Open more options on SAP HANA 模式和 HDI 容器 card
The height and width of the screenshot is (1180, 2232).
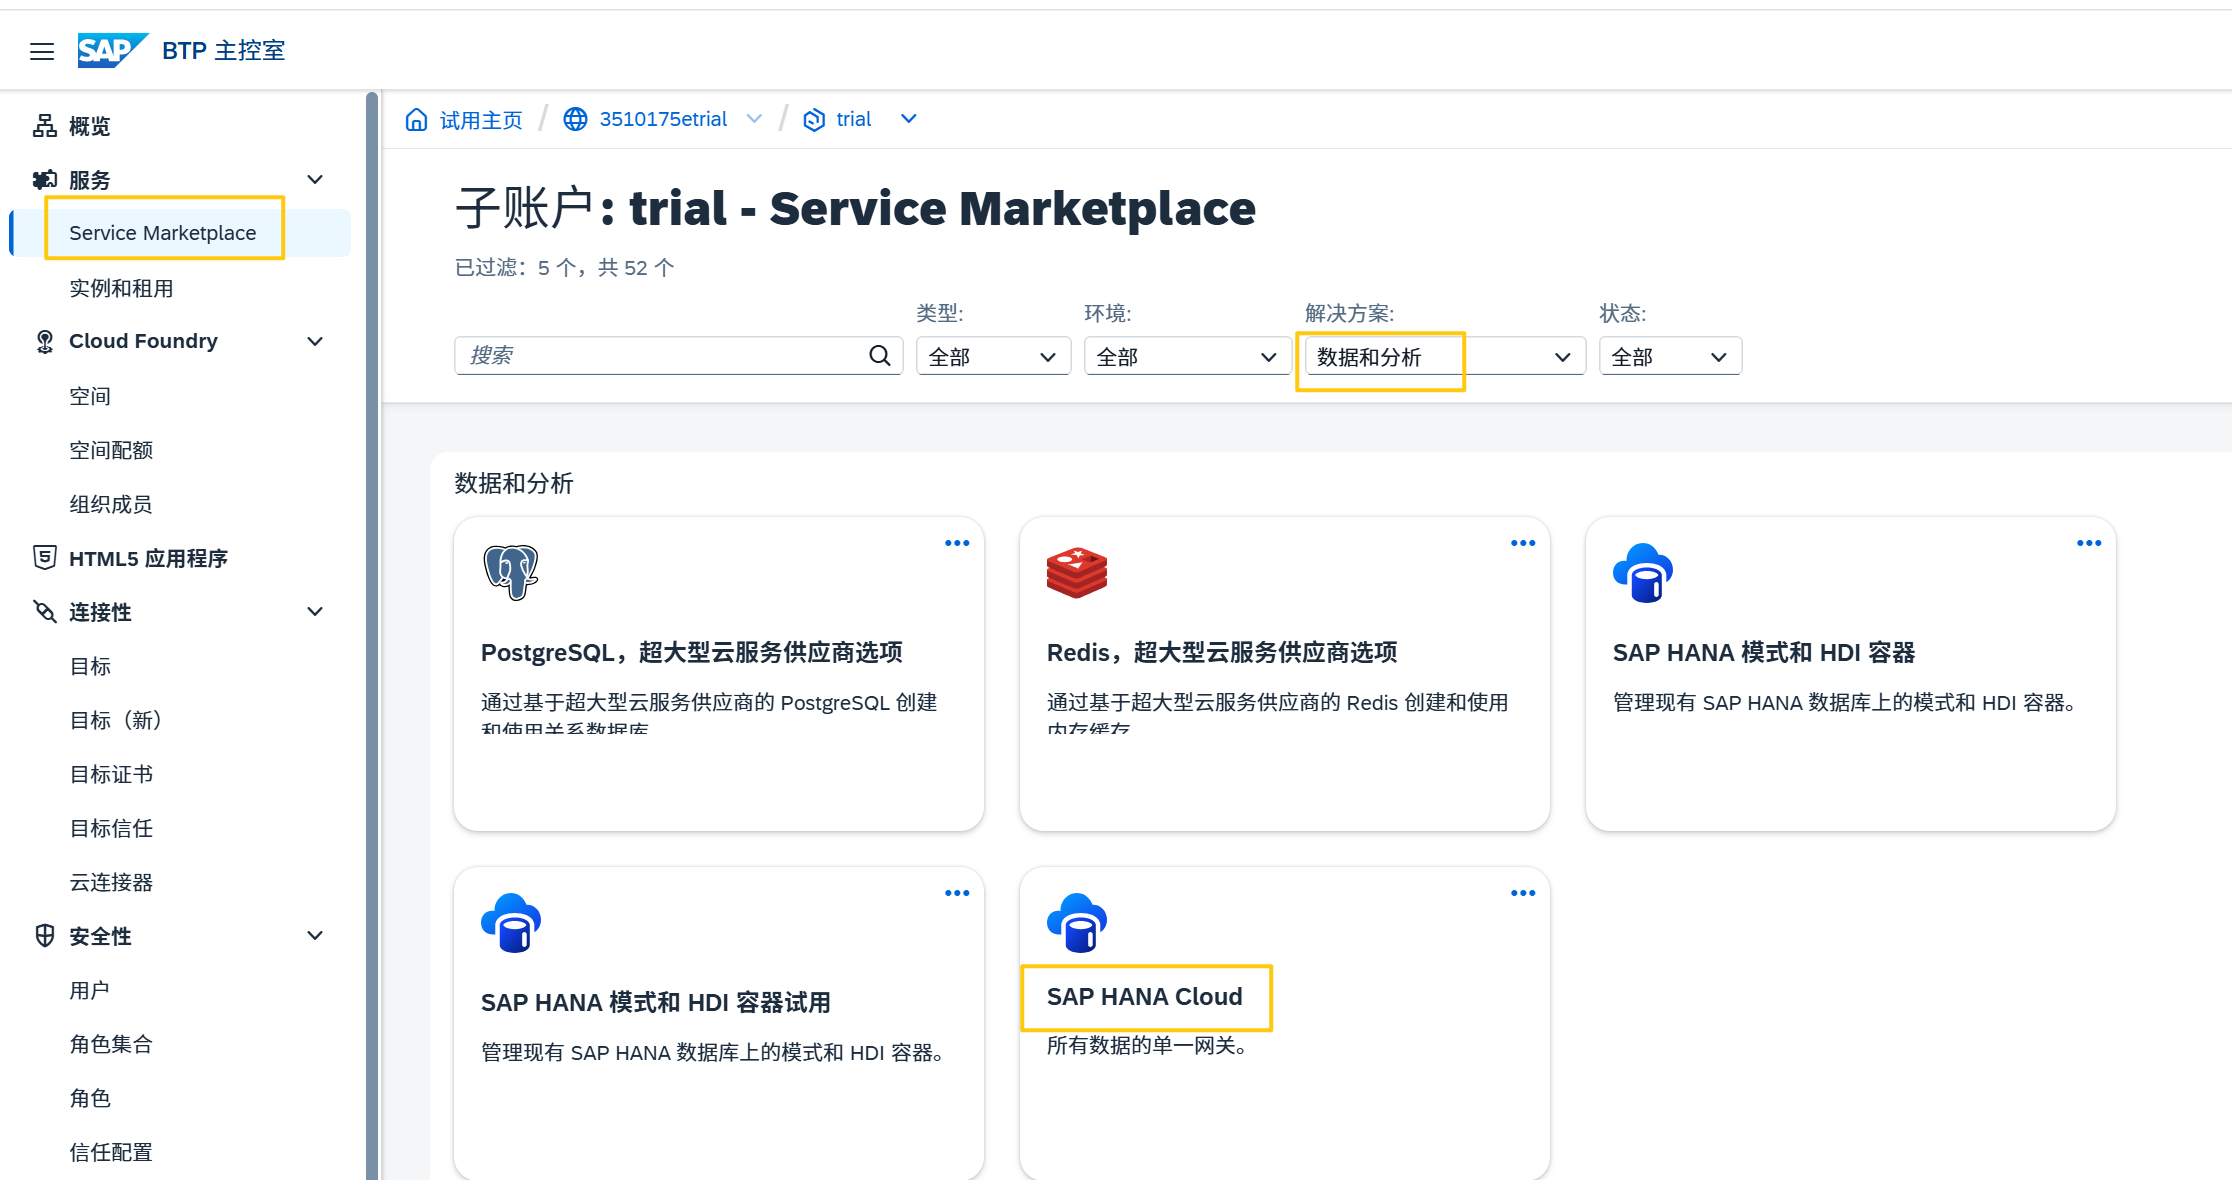[x=2089, y=543]
